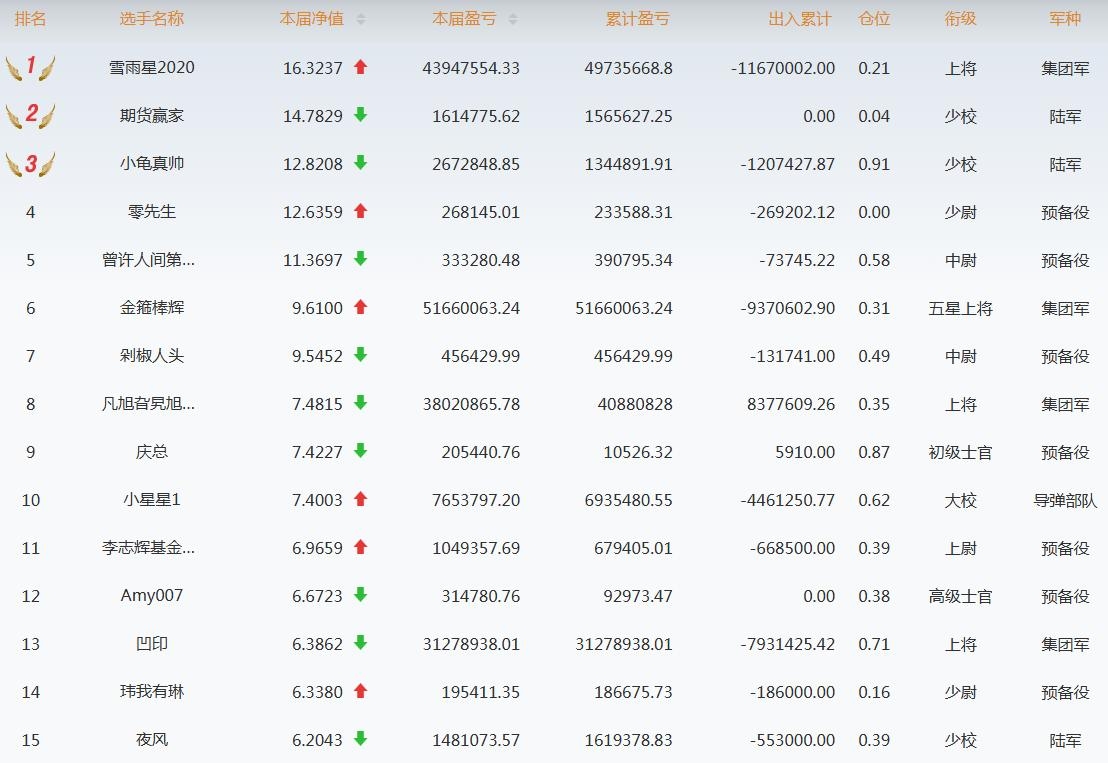Image resolution: width=1108 pixels, height=763 pixels.
Task: Click the third place laurel rank badge
Action: (x=30, y=164)
